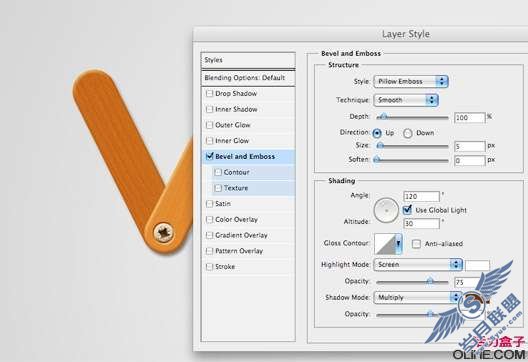
Task: Select the Stroke label
Action: pyautogui.click(x=225, y=267)
